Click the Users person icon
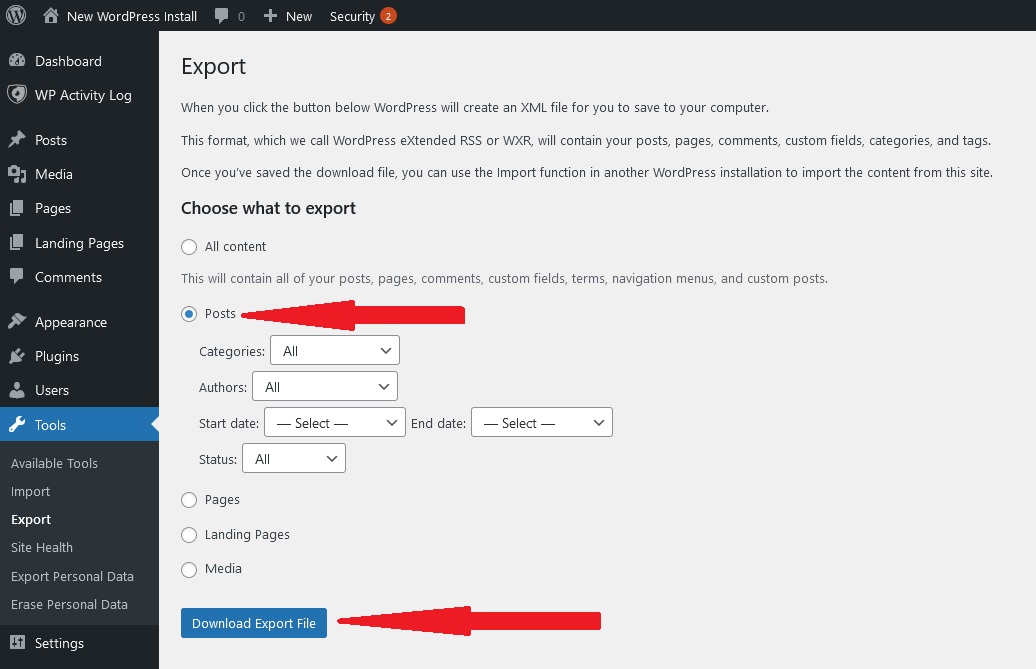This screenshot has width=1036, height=669. [17, 390]
